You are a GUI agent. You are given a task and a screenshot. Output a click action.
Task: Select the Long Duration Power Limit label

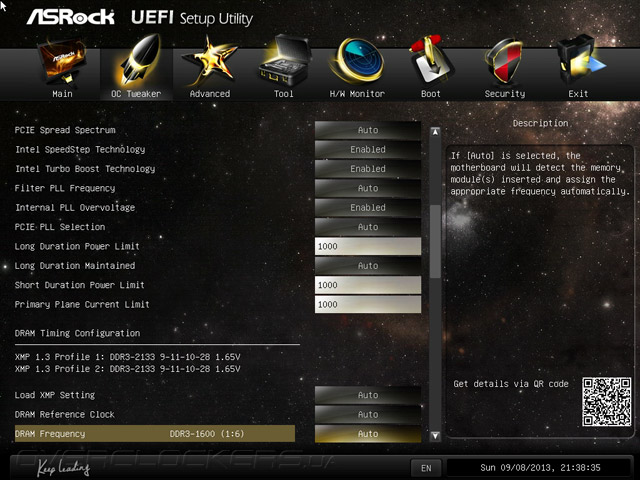[x=77, y=246]
